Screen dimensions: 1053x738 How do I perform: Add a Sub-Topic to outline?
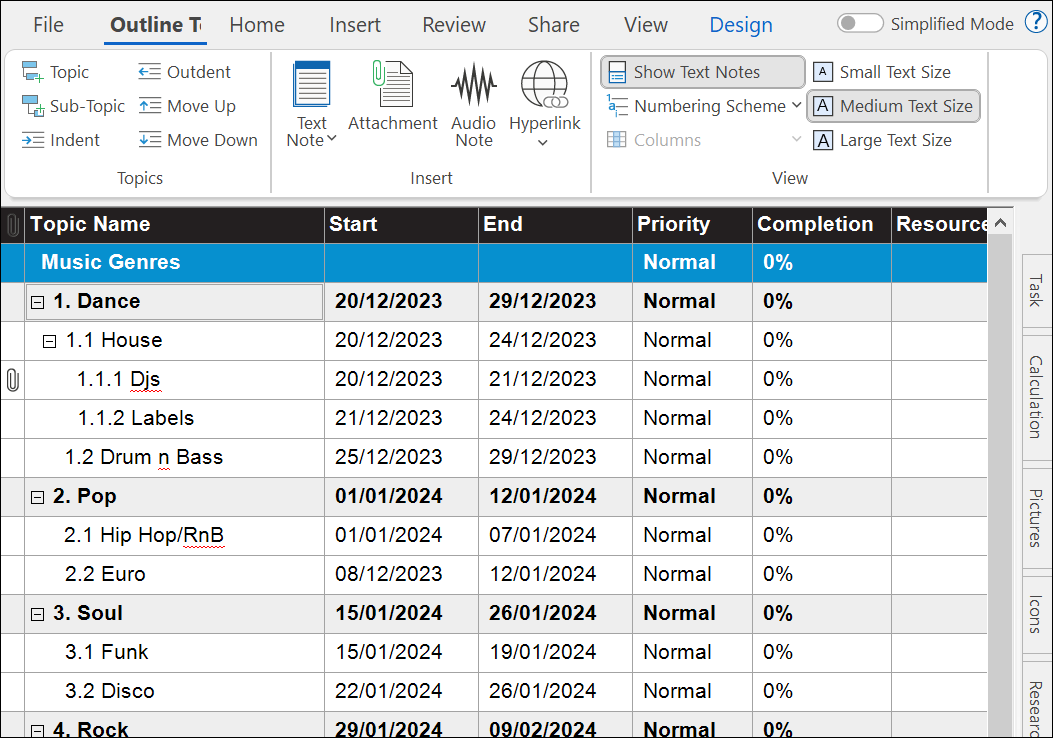pyautogui.click(x=74, y=106)
